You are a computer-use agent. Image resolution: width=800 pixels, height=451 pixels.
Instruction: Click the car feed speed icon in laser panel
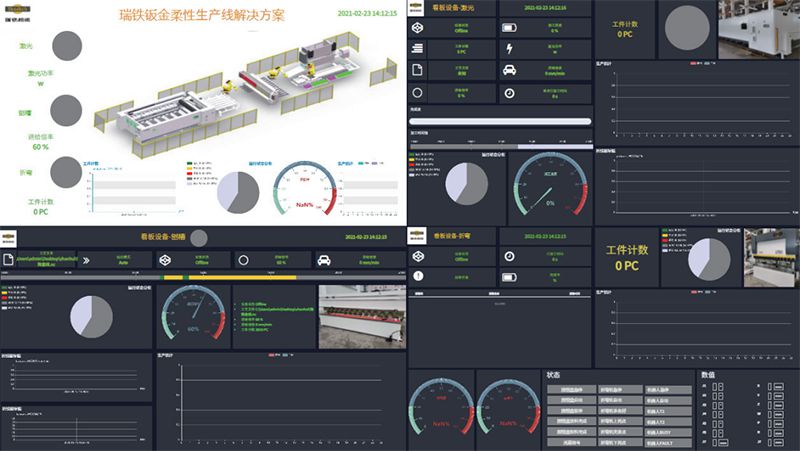tap(510, 70)
